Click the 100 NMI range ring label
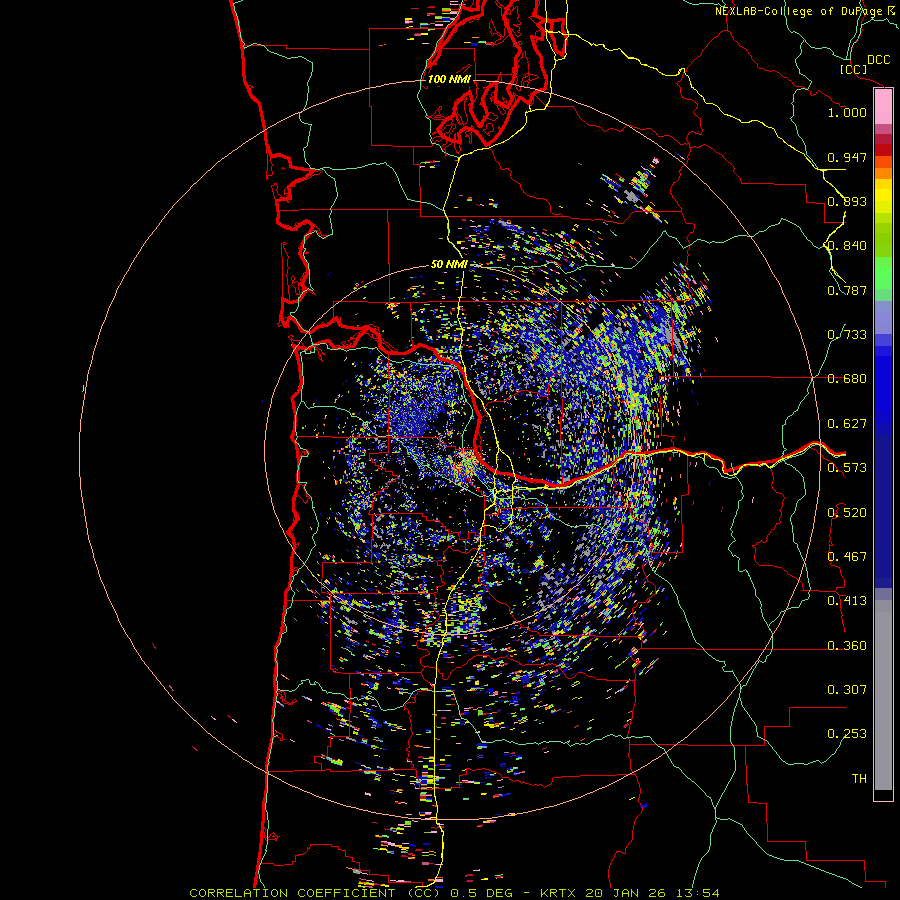Image resolution: width=900 pixels, height=900 pixels. [449, 79]
